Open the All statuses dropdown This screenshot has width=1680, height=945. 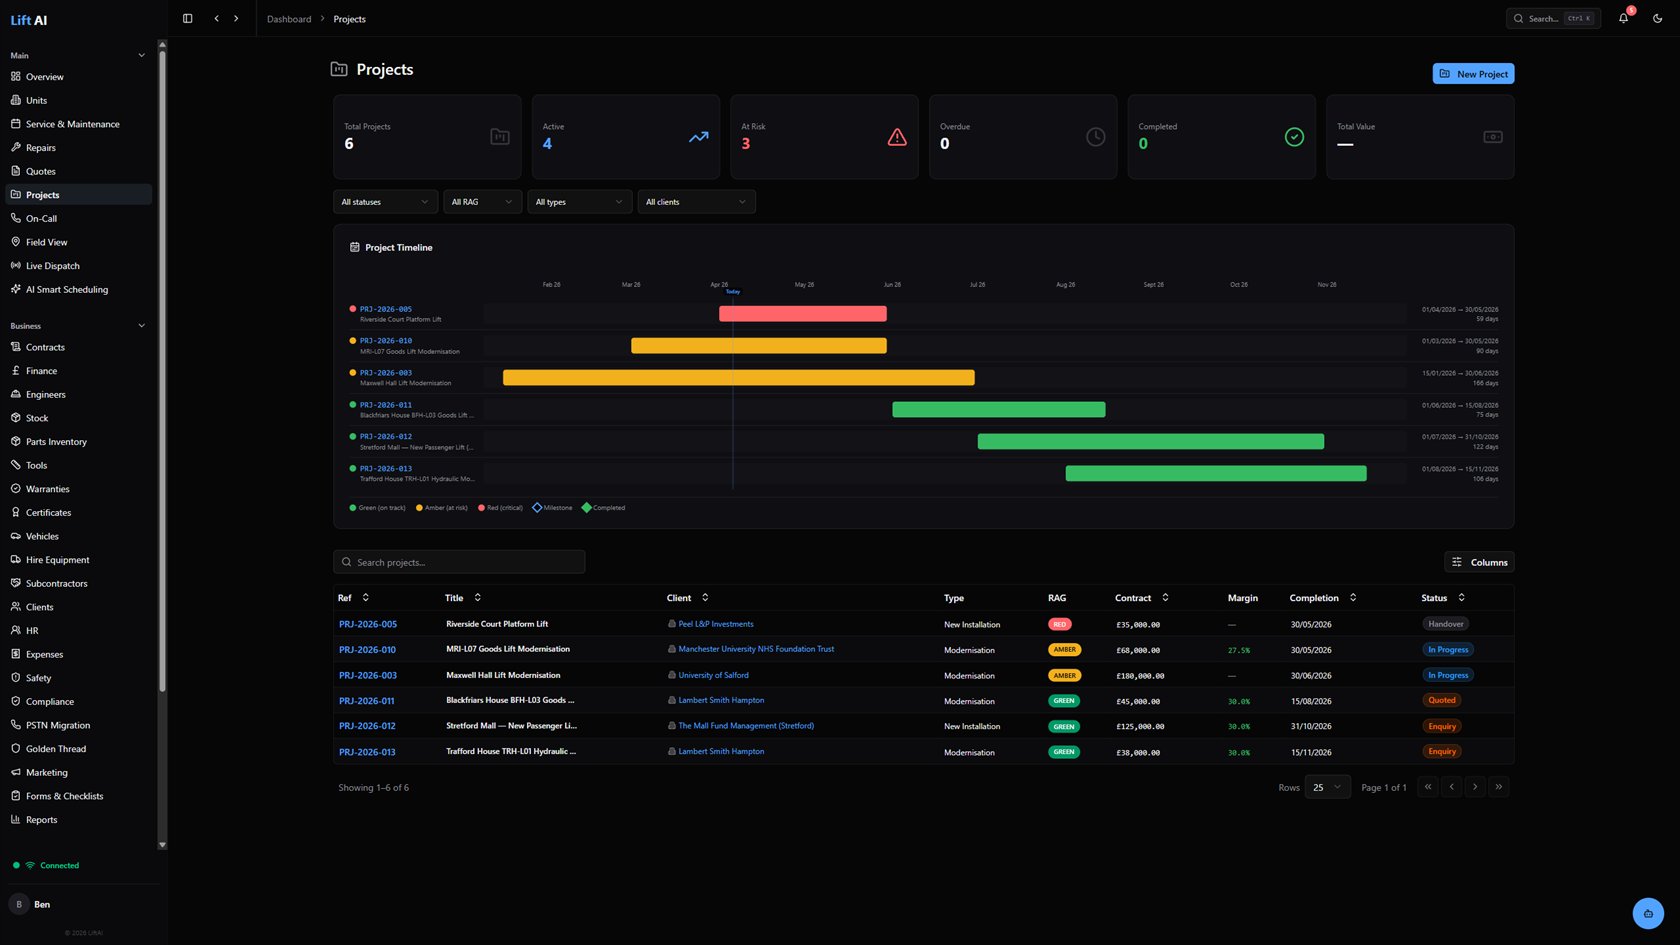pos(385,202)
